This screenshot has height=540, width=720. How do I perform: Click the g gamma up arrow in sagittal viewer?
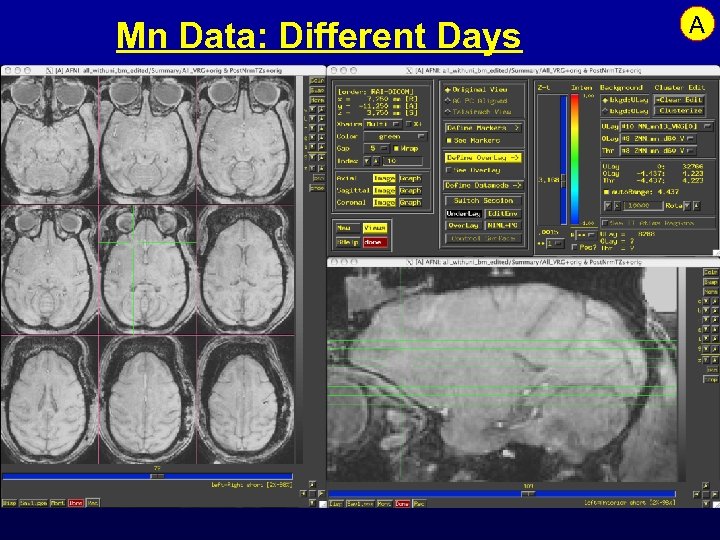(715, 330)
